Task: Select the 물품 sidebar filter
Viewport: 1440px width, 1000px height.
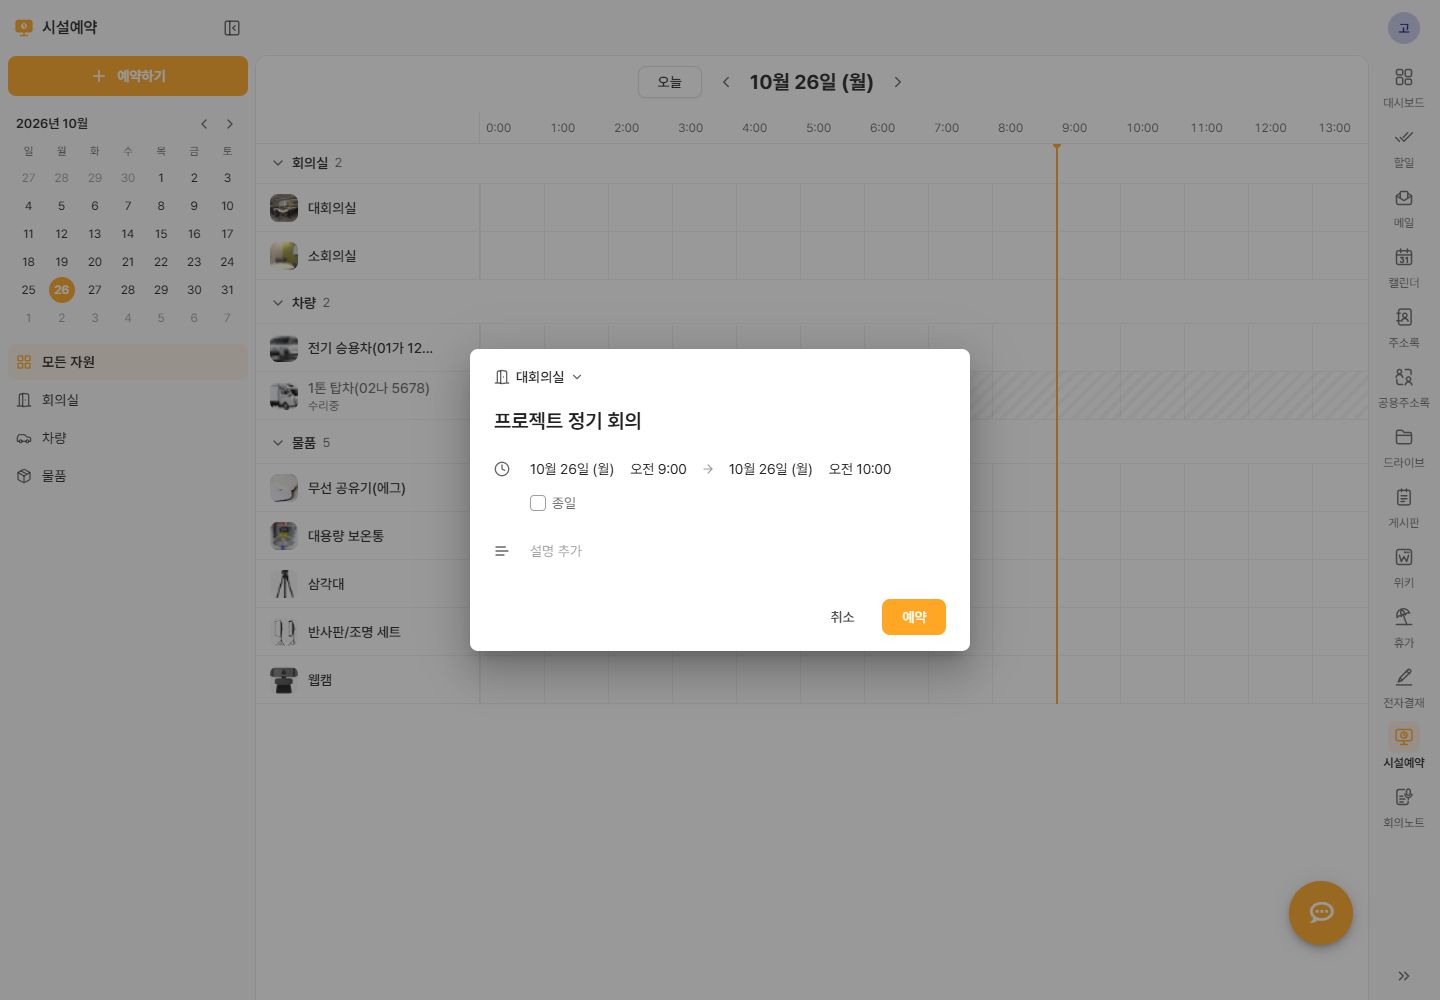Action: click(x=128, y=476)
